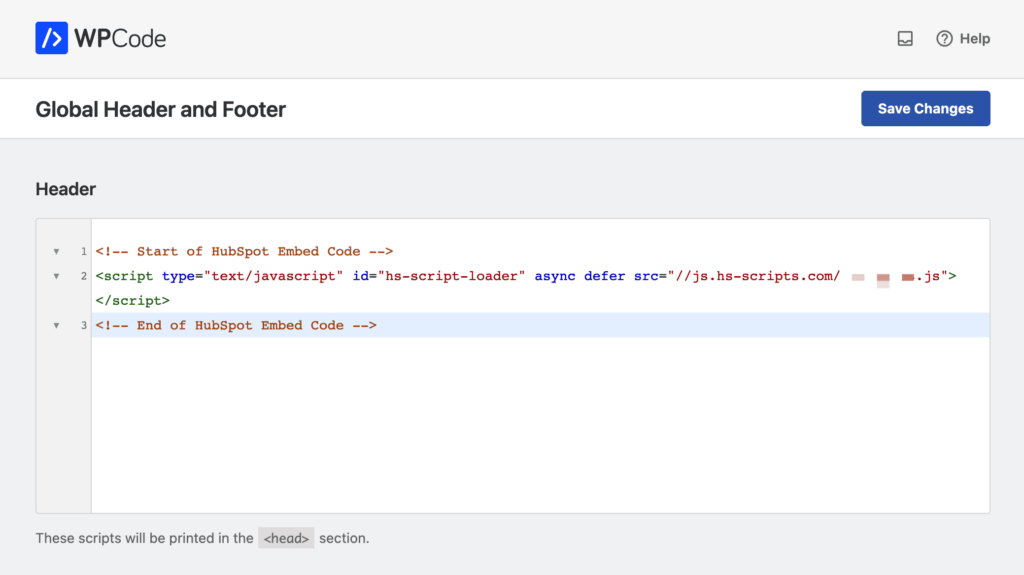
Task: Click the js.hs-scripts.com src URL
Action: [x=808, y=276]
